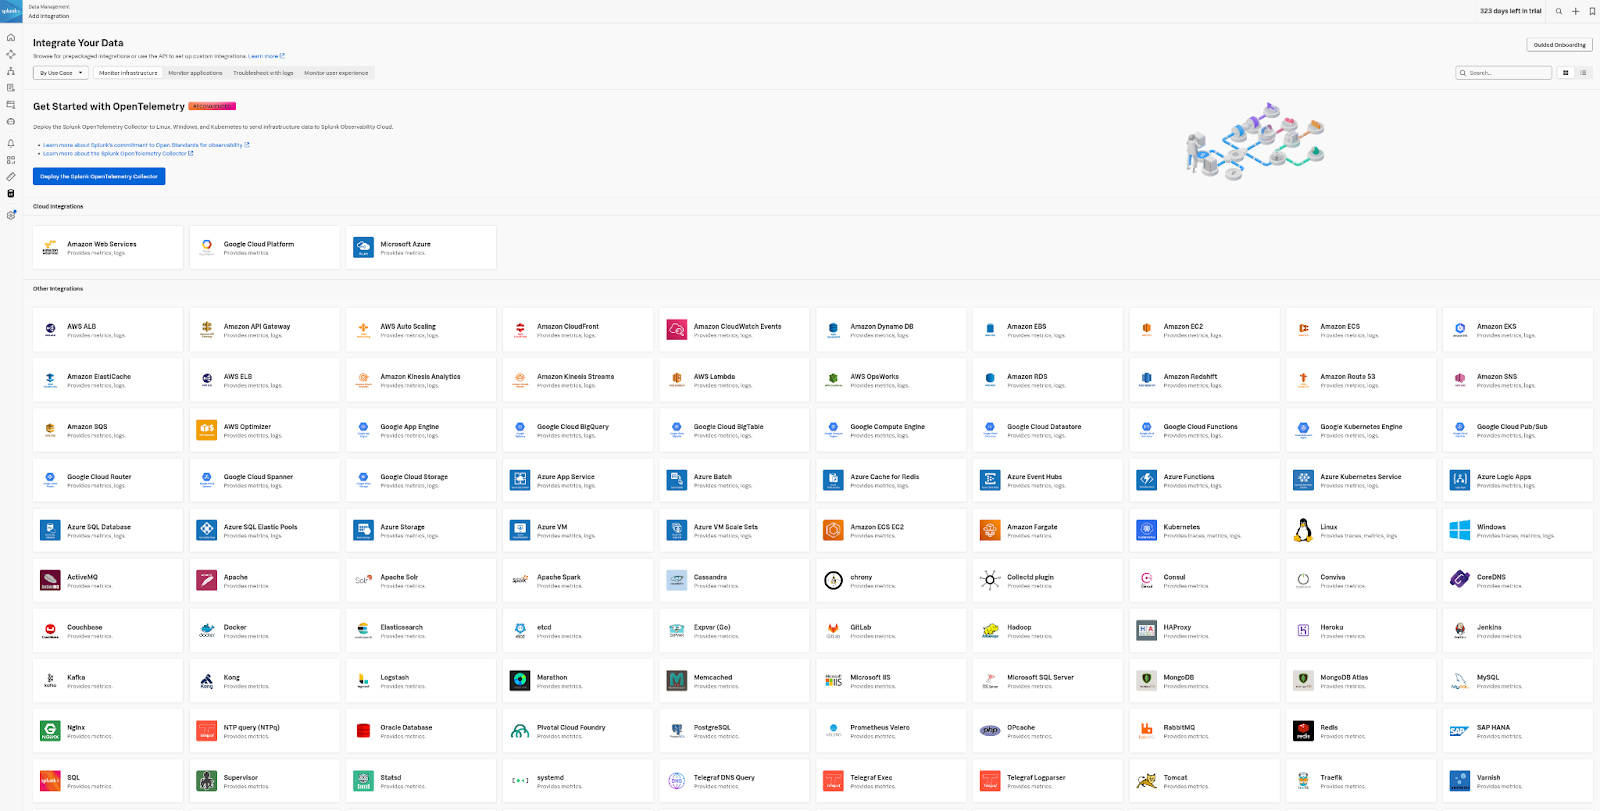This screenshot has height=811, width=1600.
Task: Click the "Elasticsearch" integration name
Action: click(x=401, y=628)
